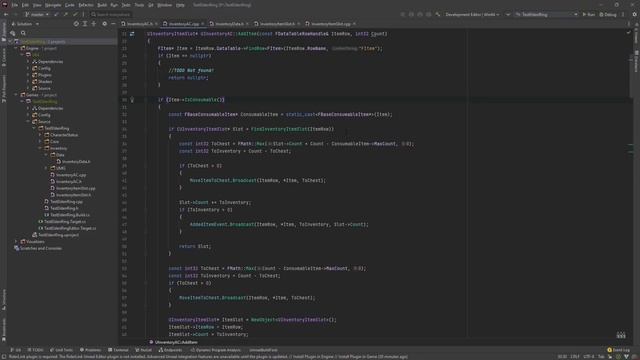Click the inspection checkmark status icon
This screenshot has height=360, width=640.
[629, 32]
